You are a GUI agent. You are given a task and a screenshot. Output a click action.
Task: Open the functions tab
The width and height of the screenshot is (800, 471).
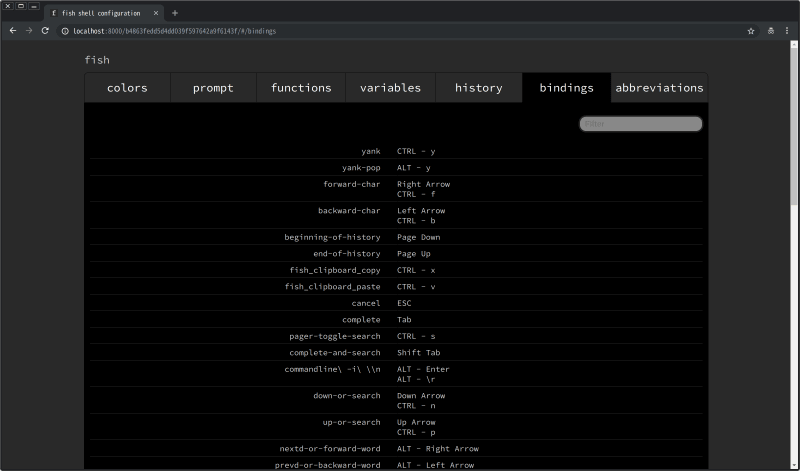pyautogui.click(x=301, y=88)
